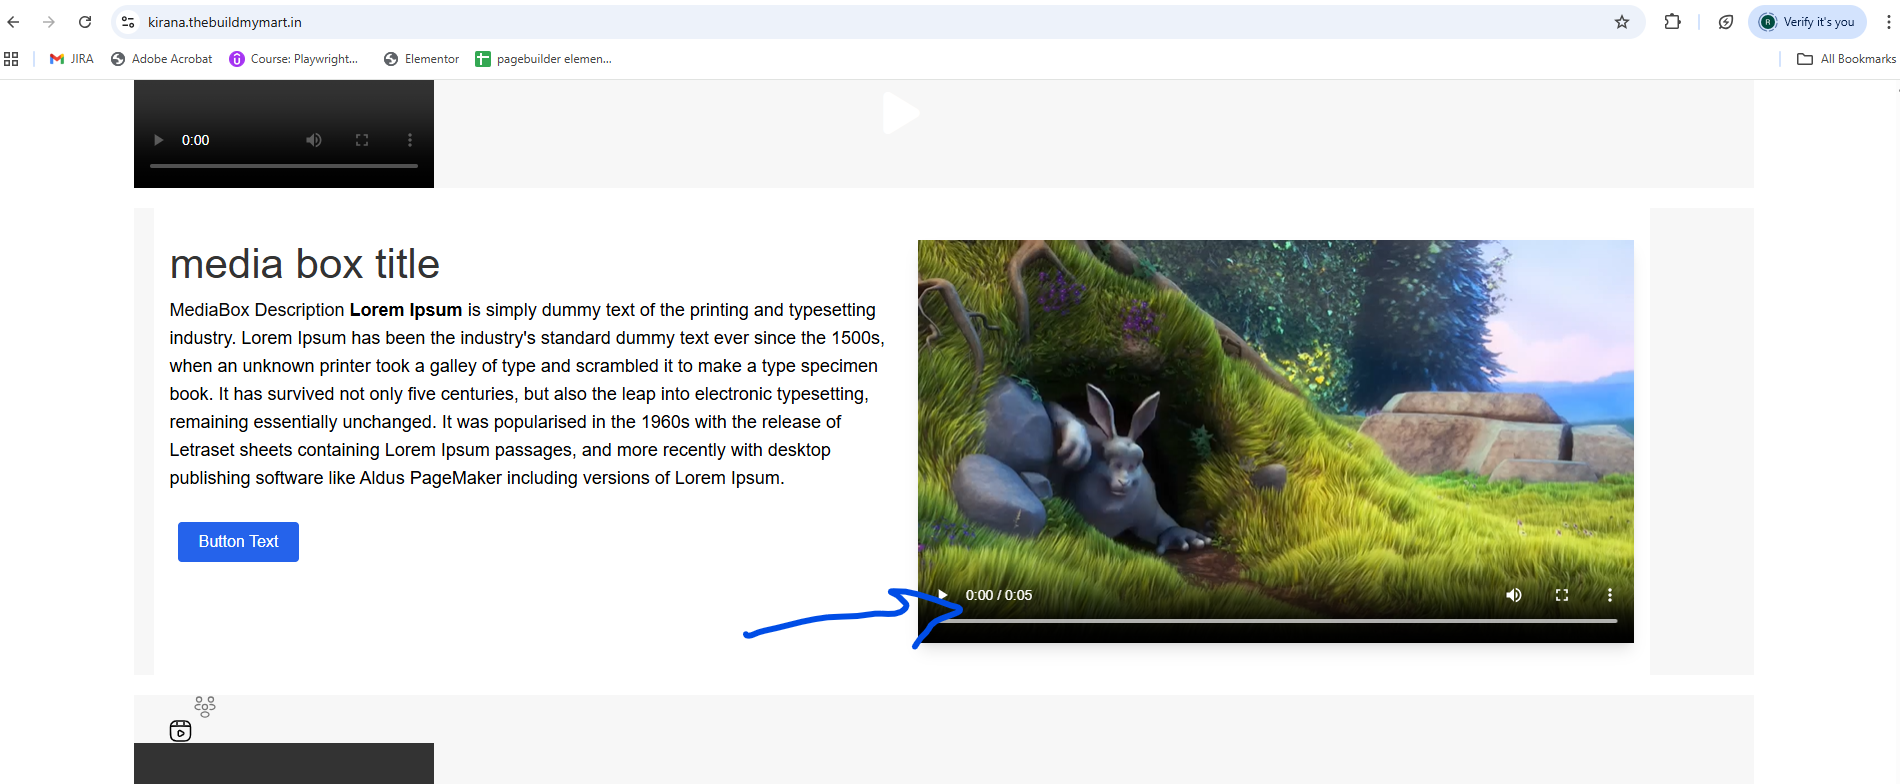This screenshot has height=784, width=1900.
Task: Open the Chrome three-dot menu
Action: [1888, 22]
